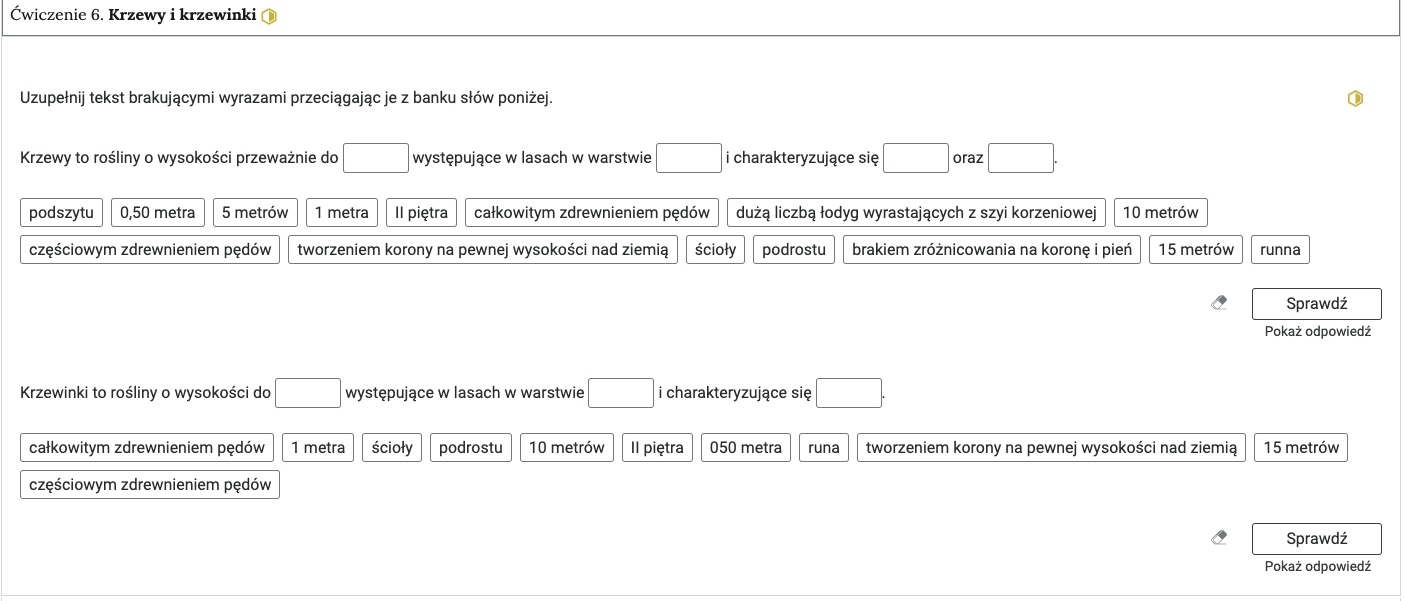Pick 'dużą liczbą łodyg wyrastających z szyi korzeniowej' tile

[x=916, y=212]
